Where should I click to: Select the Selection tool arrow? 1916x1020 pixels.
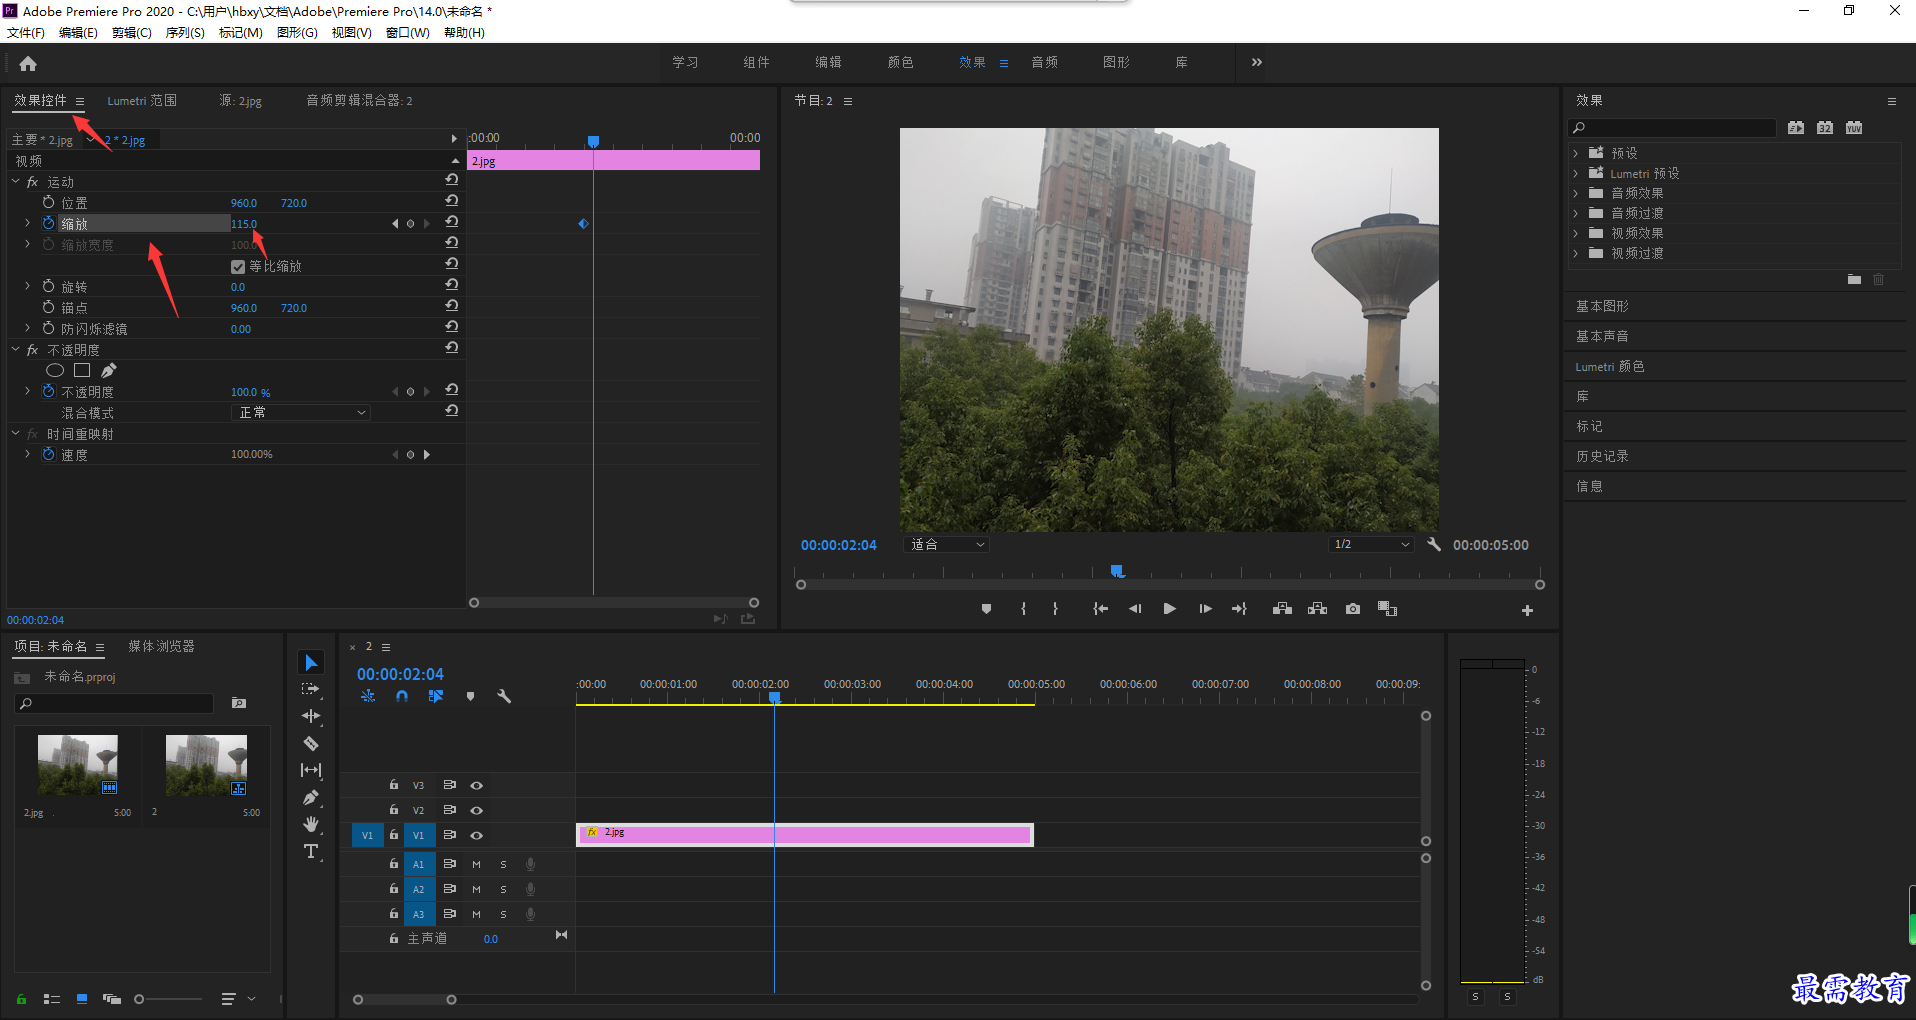[x=311, y=663]
